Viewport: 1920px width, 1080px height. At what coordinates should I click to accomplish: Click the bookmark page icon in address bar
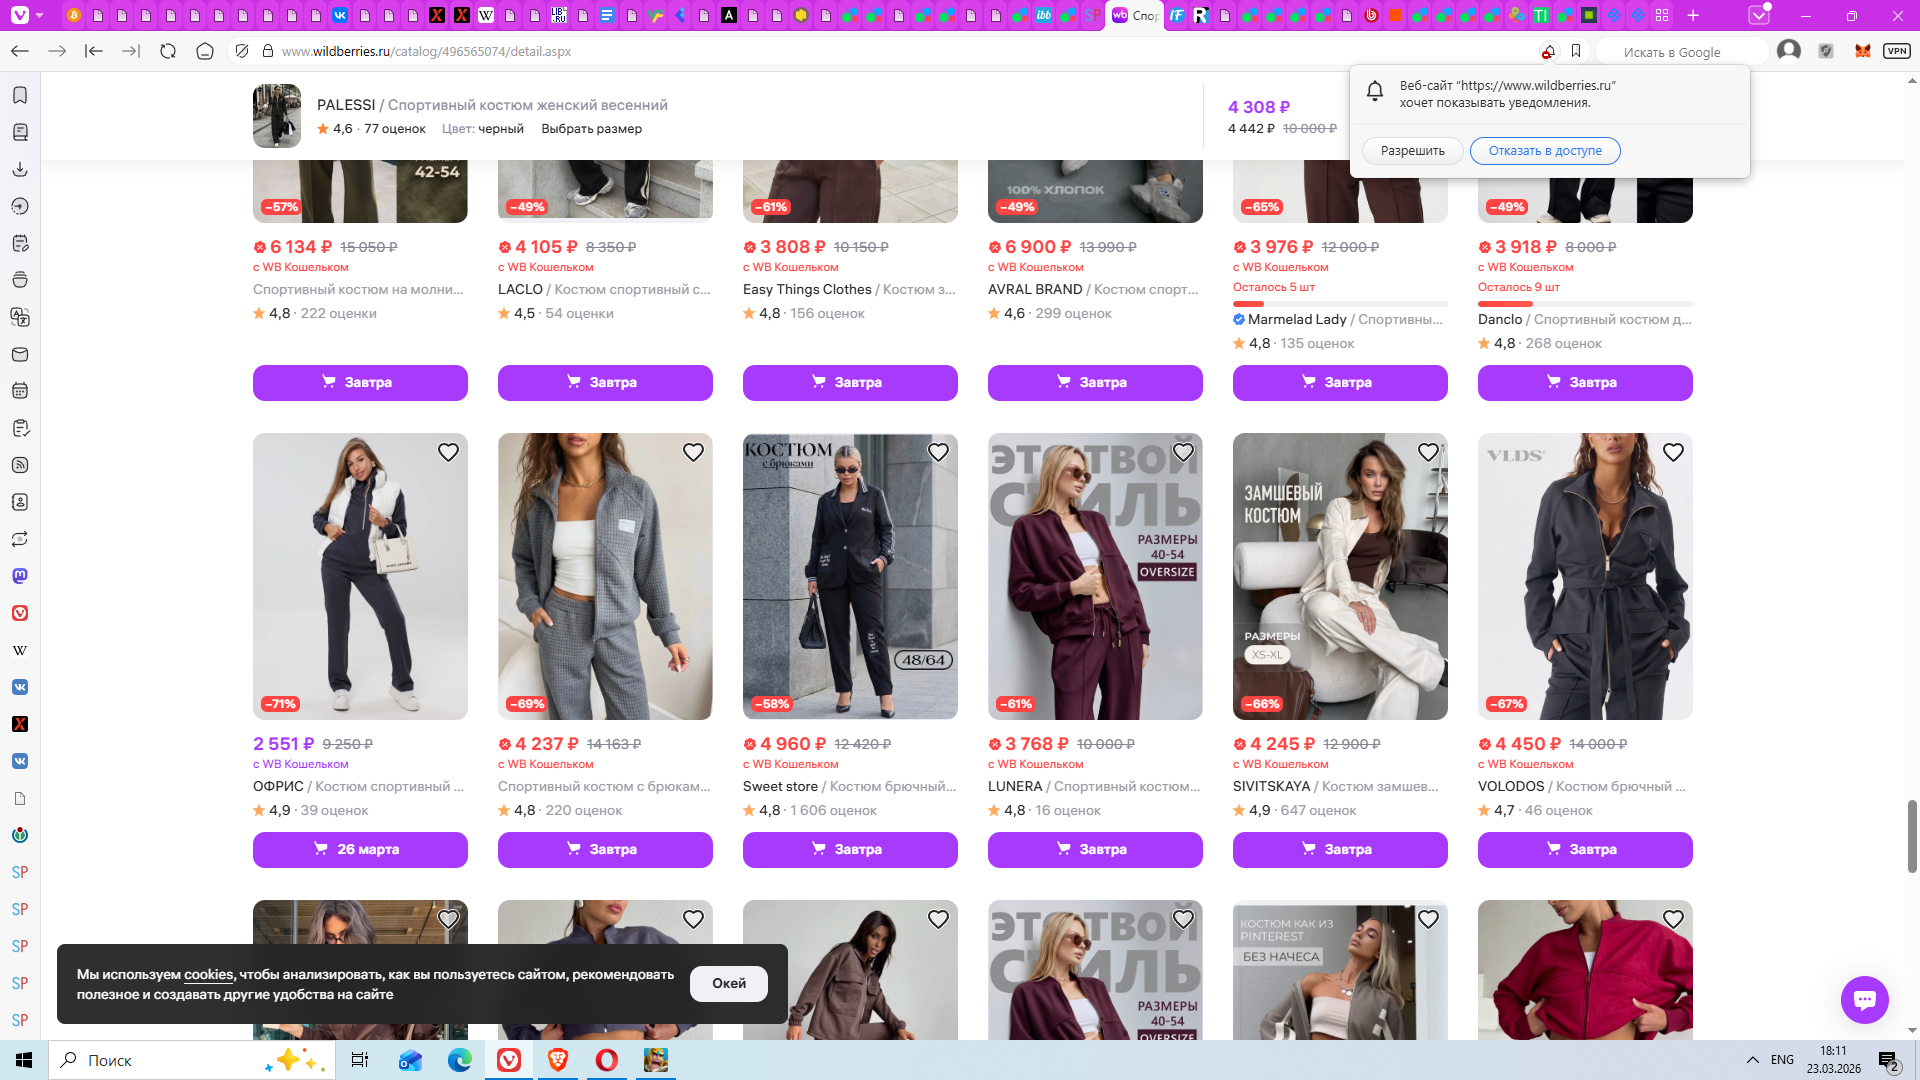pyautogui.click(x=1576, y=51)
